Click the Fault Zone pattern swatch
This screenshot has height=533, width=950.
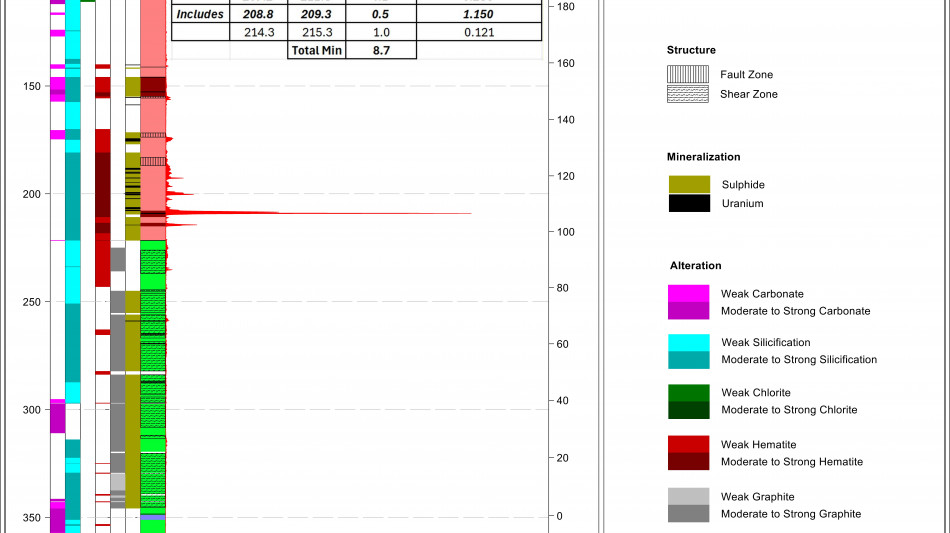click(688, 75)
